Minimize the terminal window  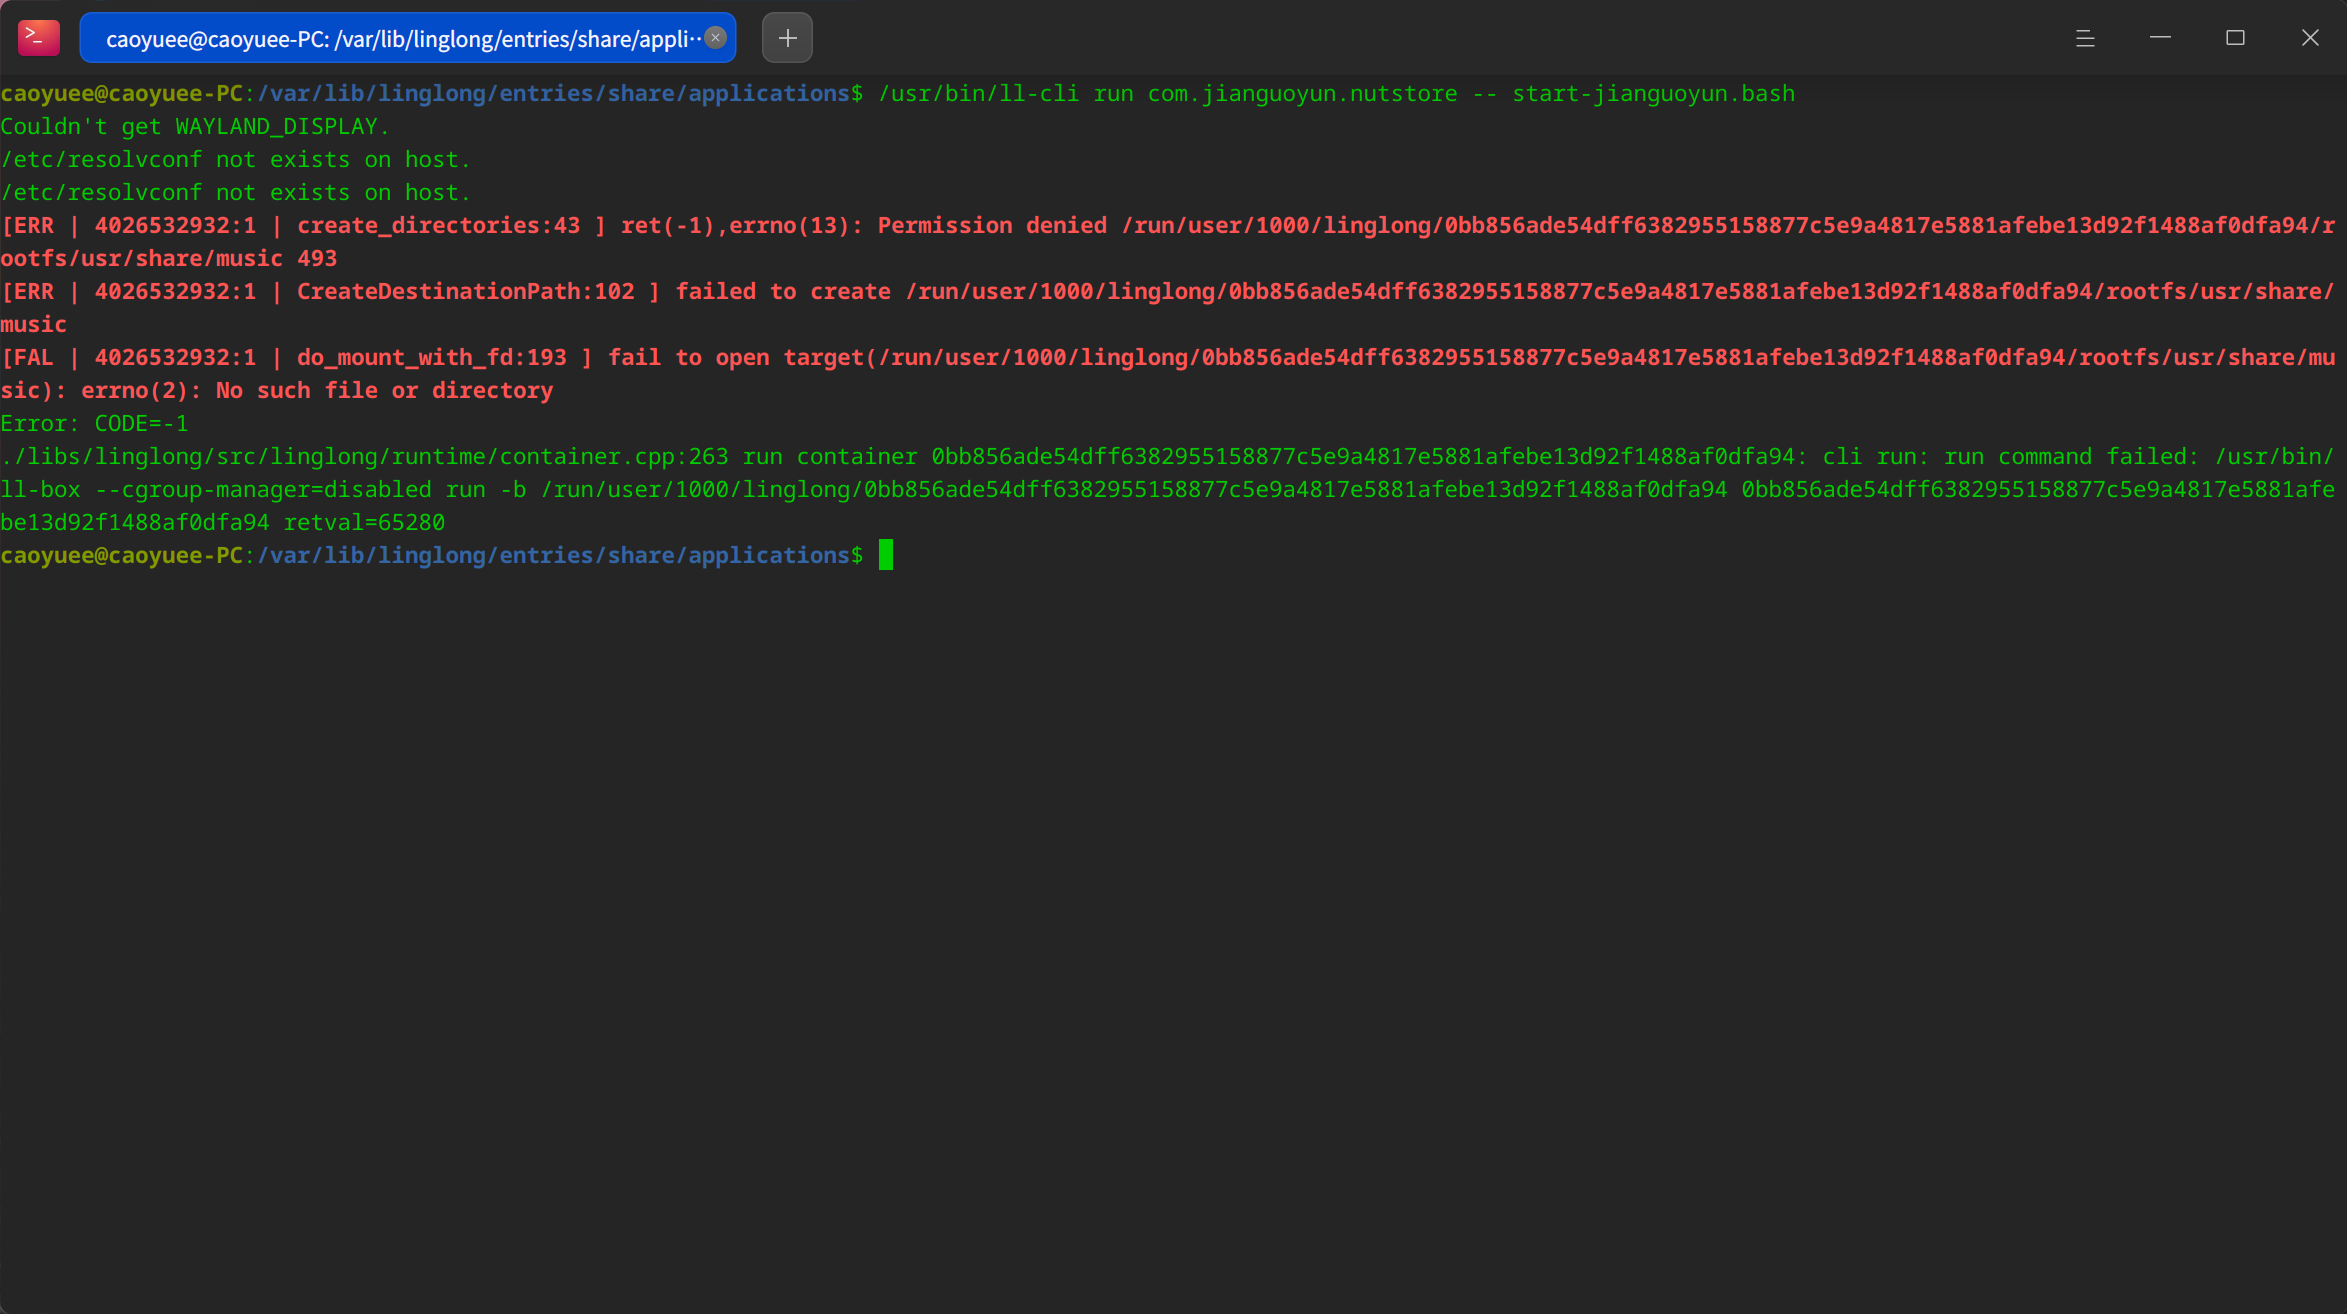(x=2160, y=38)
